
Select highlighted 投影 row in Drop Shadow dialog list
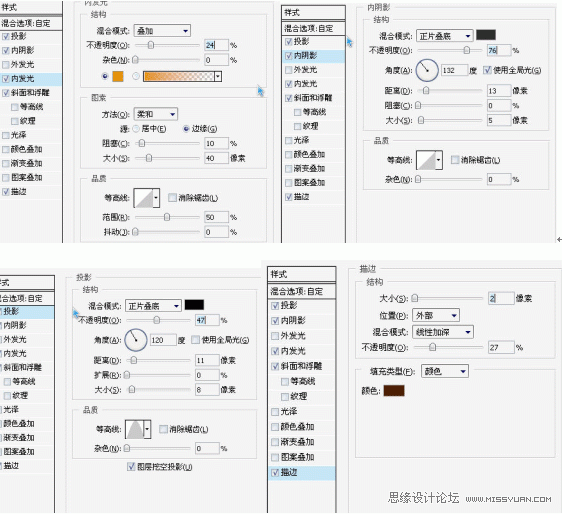click(27, 311)
